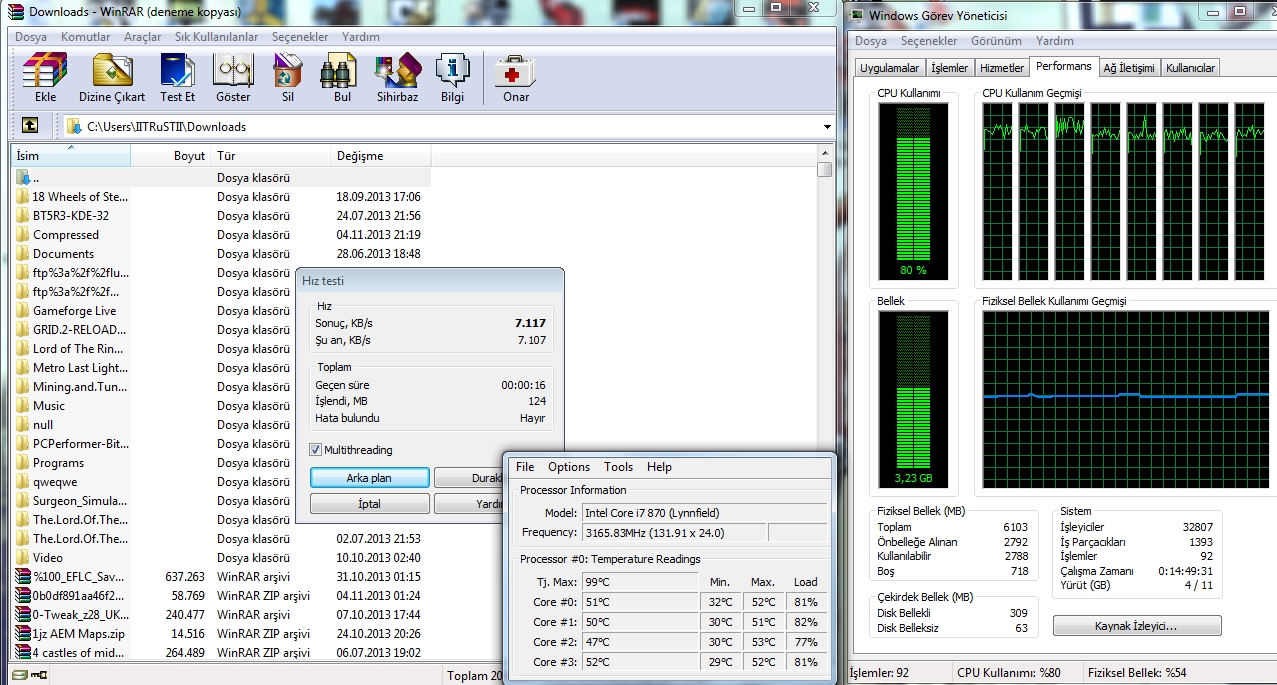Click the İptal button
Viewport: 1277px width, 685px height.
[370, 504]
